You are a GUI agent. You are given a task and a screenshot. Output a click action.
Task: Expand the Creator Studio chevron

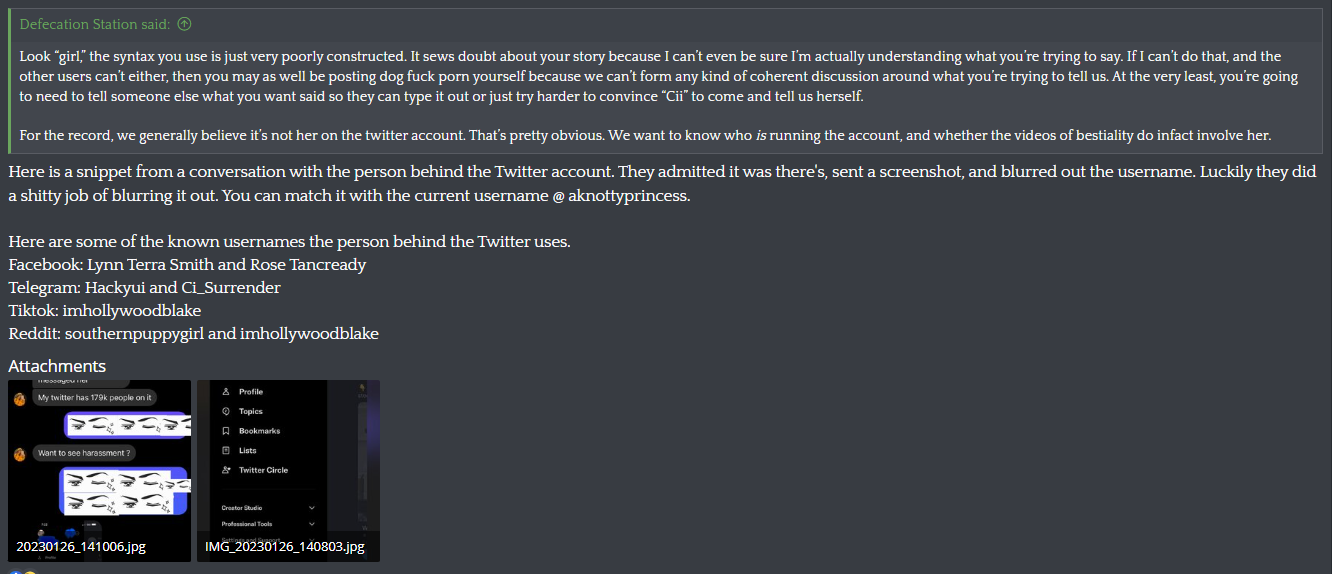312,508
